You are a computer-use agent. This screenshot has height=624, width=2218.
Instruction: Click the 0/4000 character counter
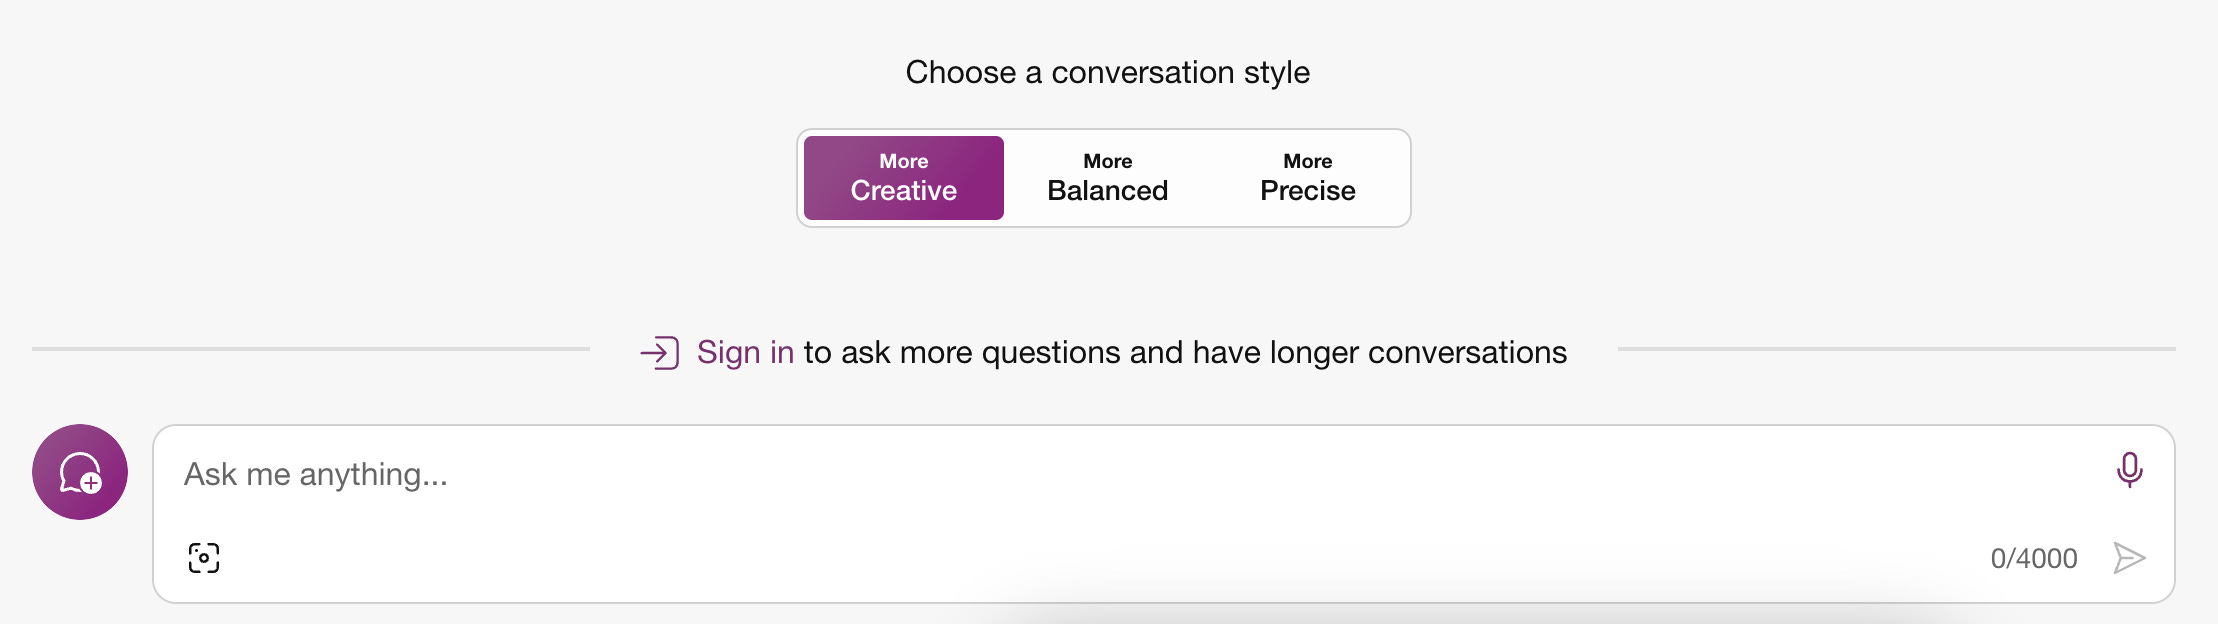[x=2033, y=558]
